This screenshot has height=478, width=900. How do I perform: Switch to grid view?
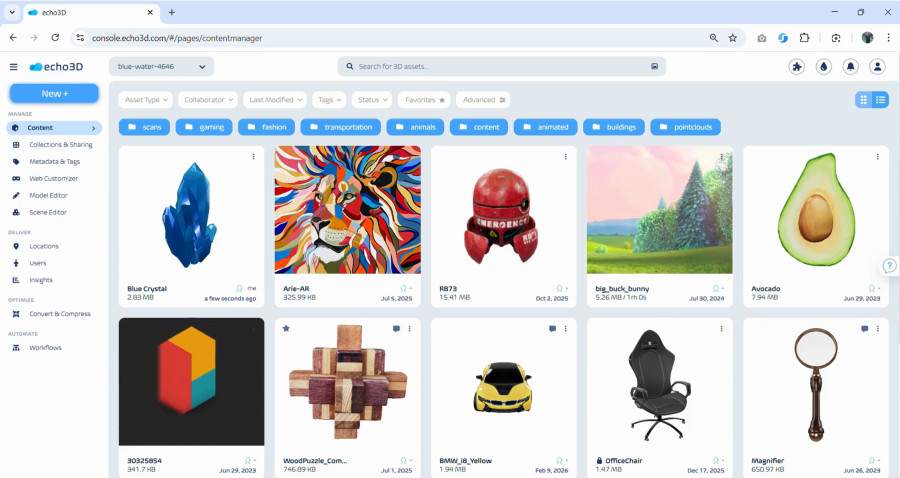click(863, 100)
